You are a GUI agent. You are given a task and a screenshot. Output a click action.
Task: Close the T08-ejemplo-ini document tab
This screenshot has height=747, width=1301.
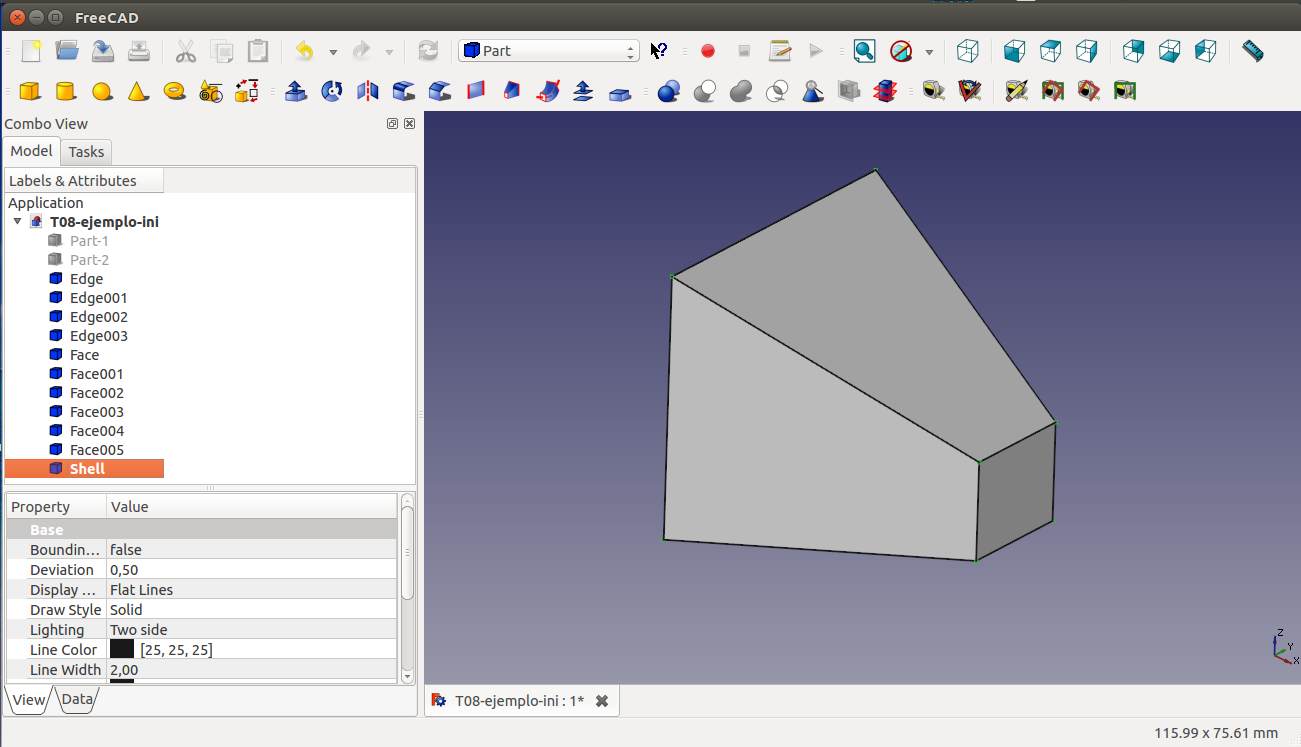tap(602, 701)
